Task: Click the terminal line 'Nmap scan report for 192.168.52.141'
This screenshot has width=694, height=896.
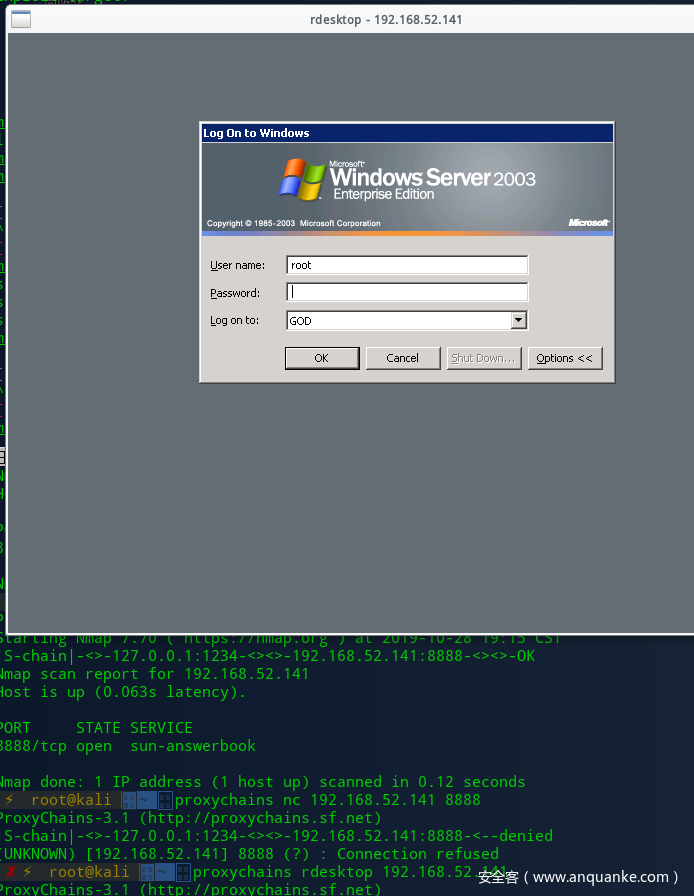Action: (x=154, y=674)
